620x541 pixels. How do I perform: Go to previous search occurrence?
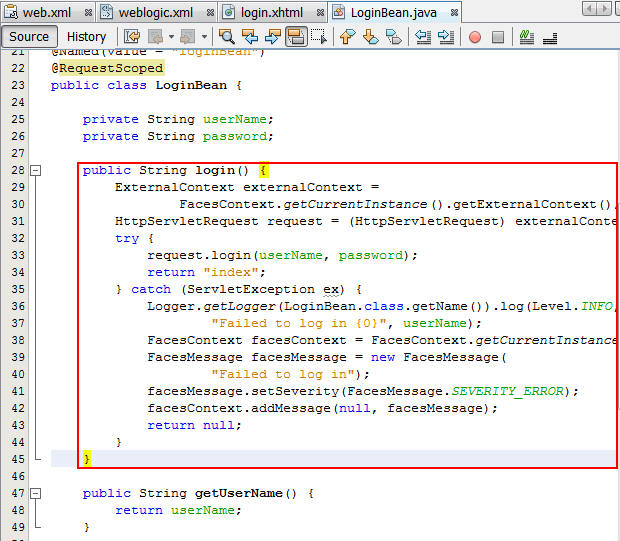click(250, 37)
